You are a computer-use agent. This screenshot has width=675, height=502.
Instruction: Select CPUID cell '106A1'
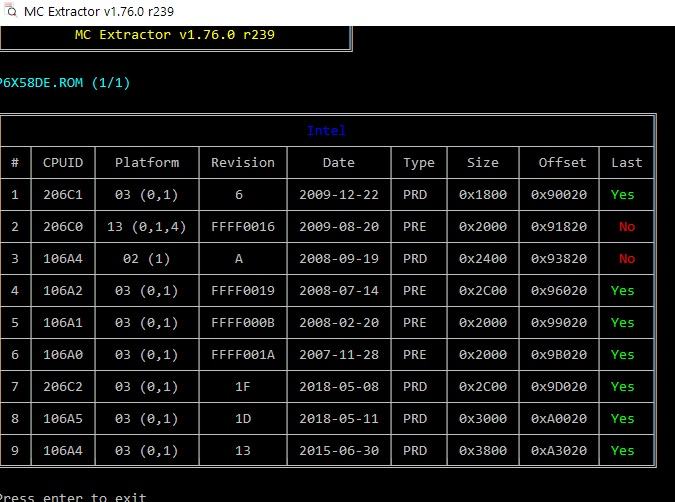[63, 322]
